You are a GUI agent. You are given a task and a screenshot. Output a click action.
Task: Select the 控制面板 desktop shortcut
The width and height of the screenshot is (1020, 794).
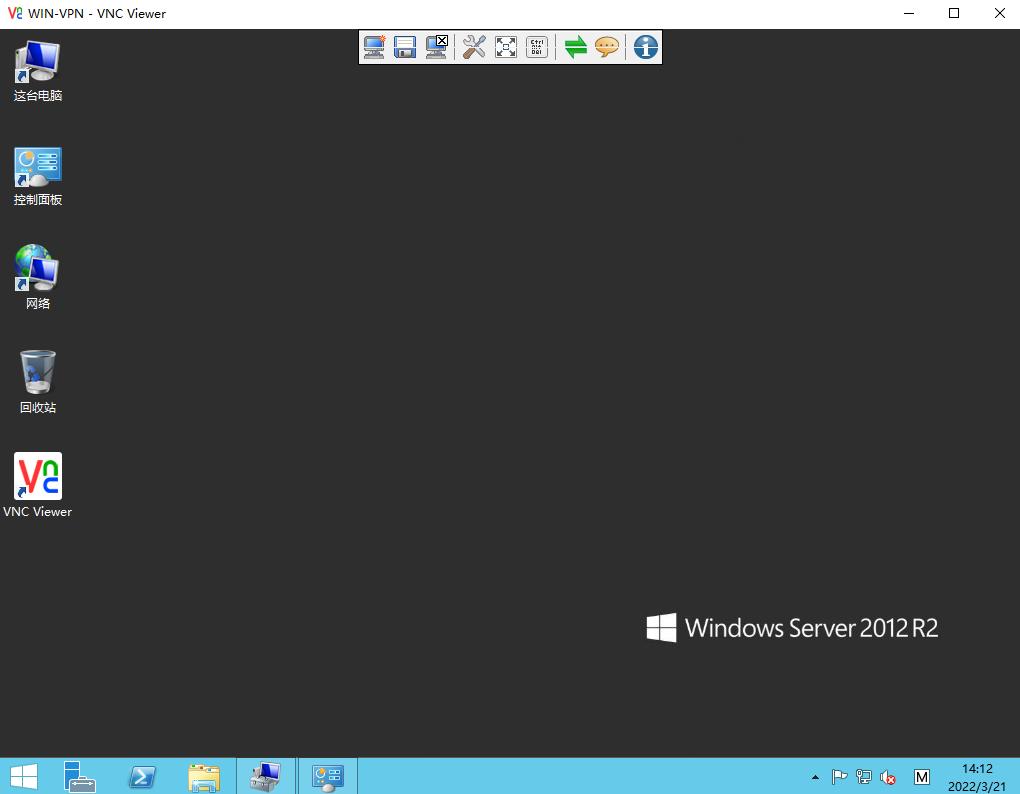coord(38,176)
